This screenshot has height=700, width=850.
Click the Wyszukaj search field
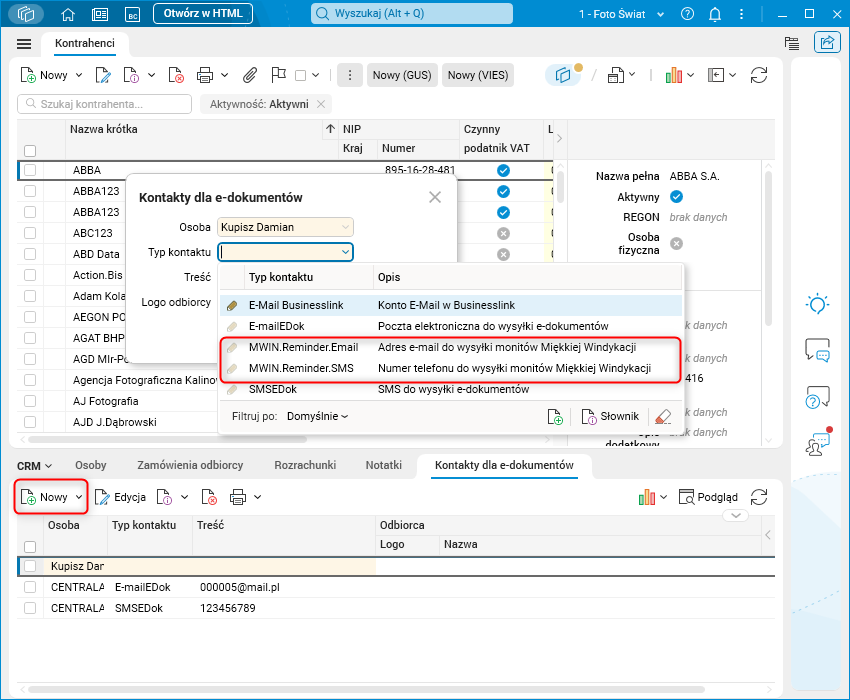(x=412, y=14)
